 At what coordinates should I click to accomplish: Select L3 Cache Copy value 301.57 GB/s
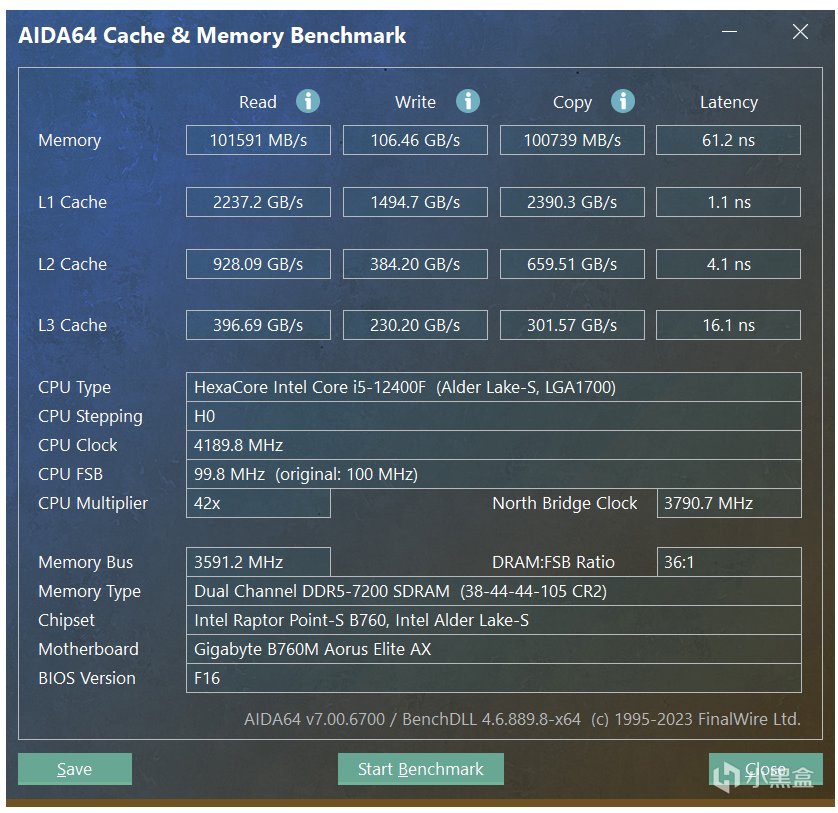[572, 325]
